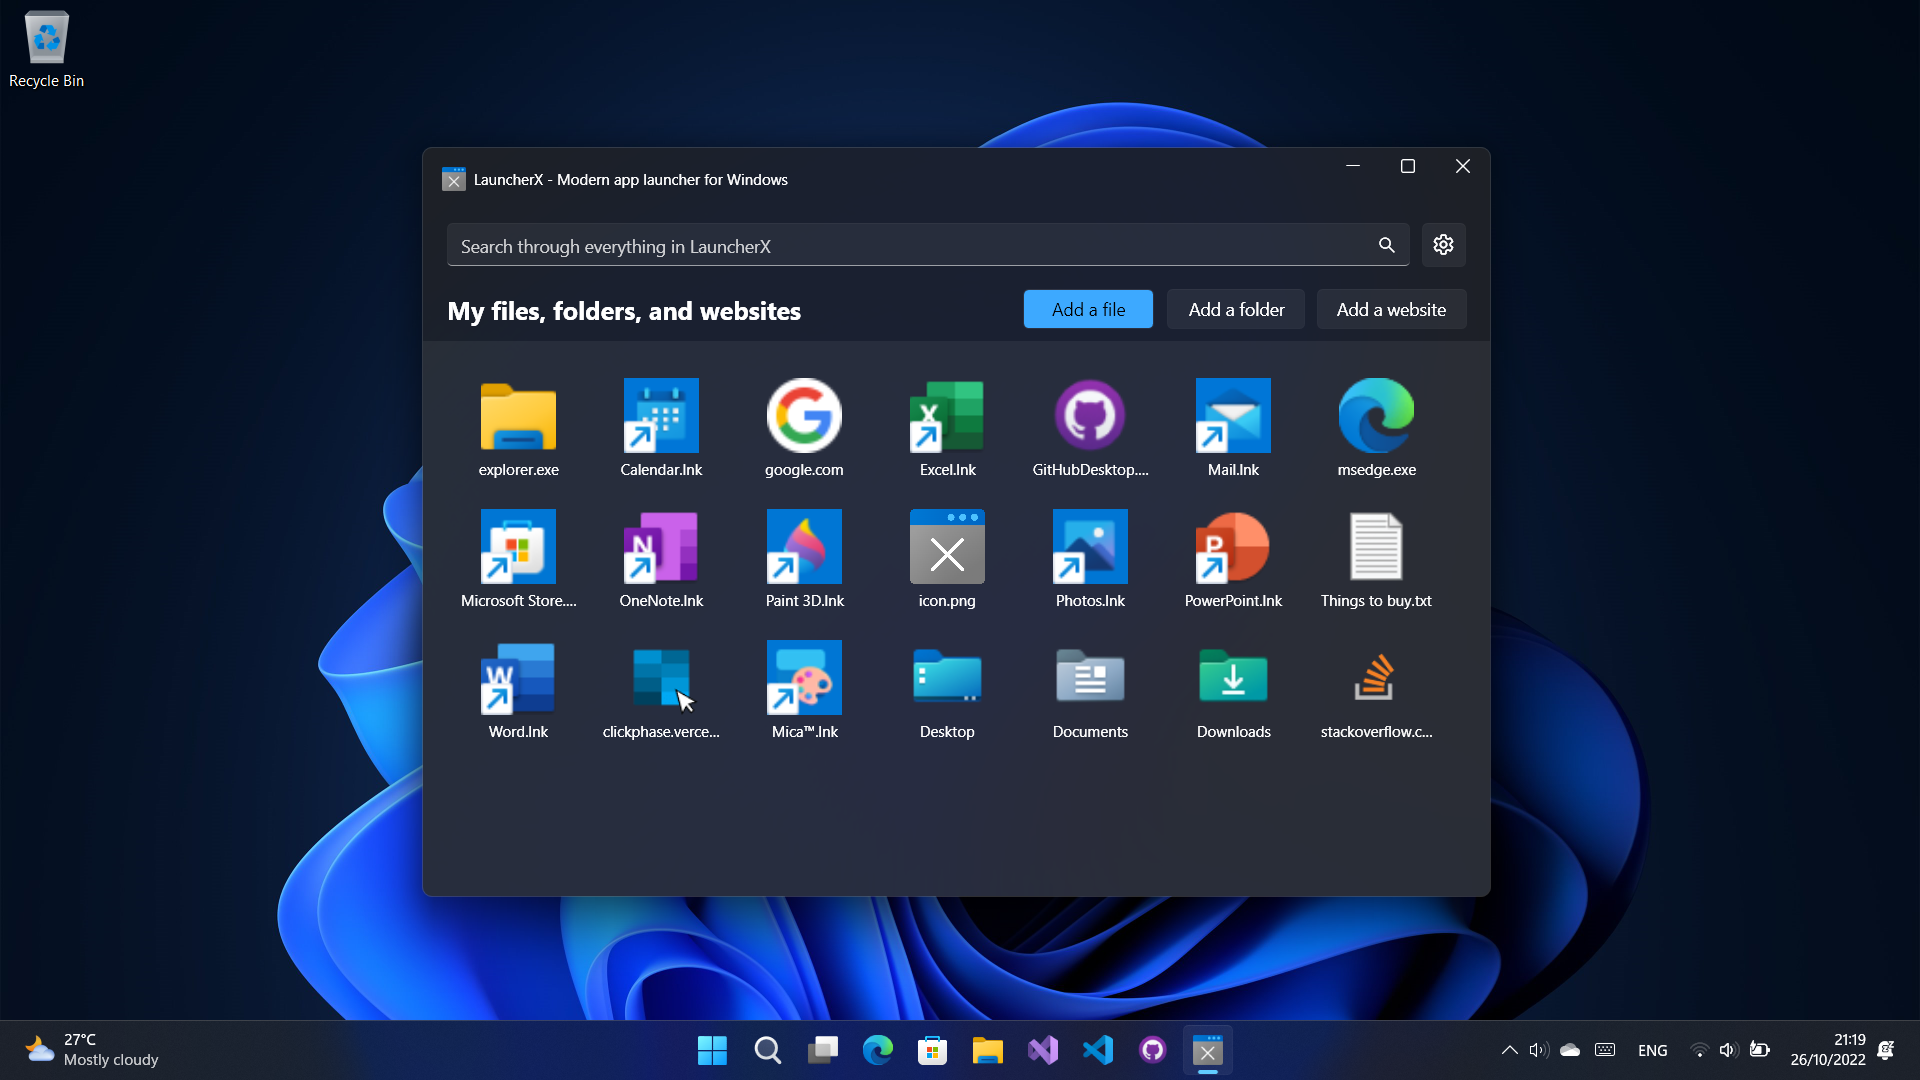
Task: Launch Word.lnk shortcut
Action: click(x=518, y=691)
